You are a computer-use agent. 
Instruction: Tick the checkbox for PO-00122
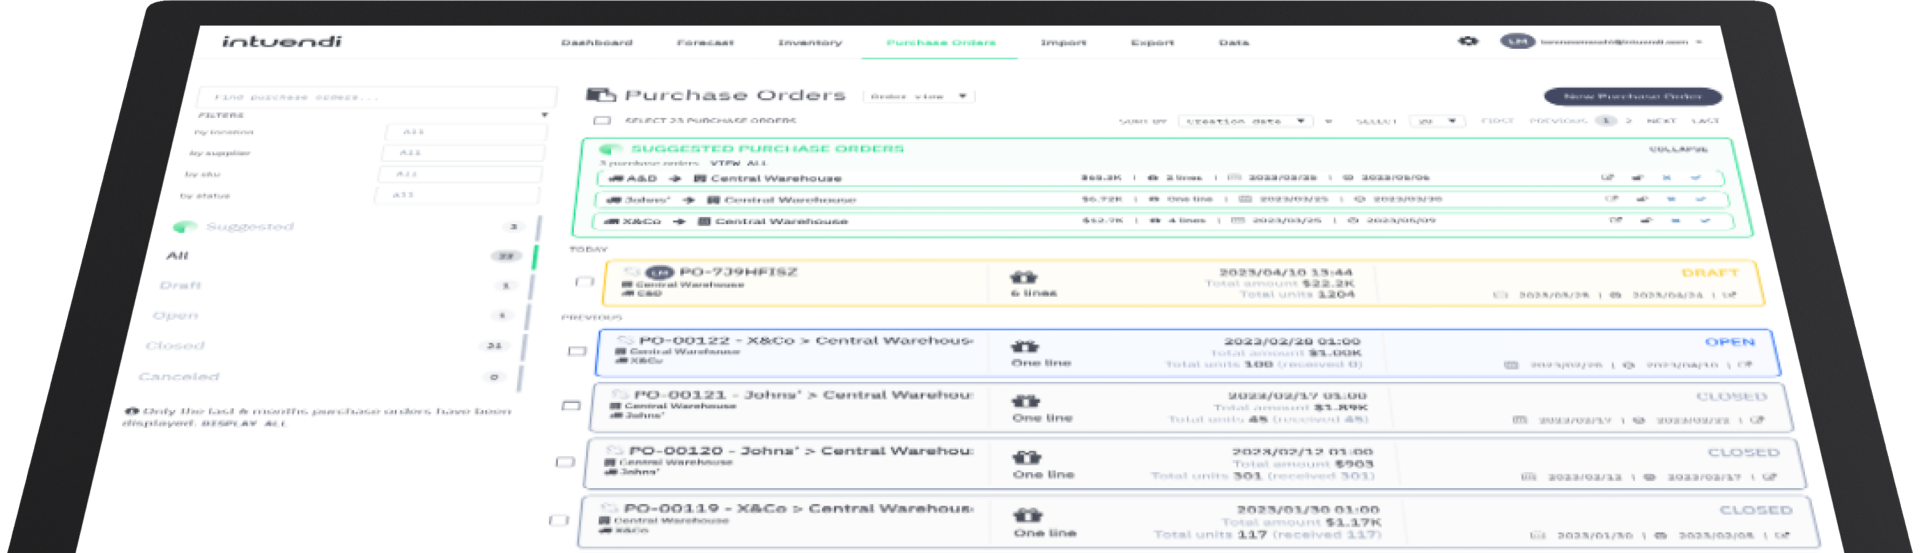[x=577, y=351]
